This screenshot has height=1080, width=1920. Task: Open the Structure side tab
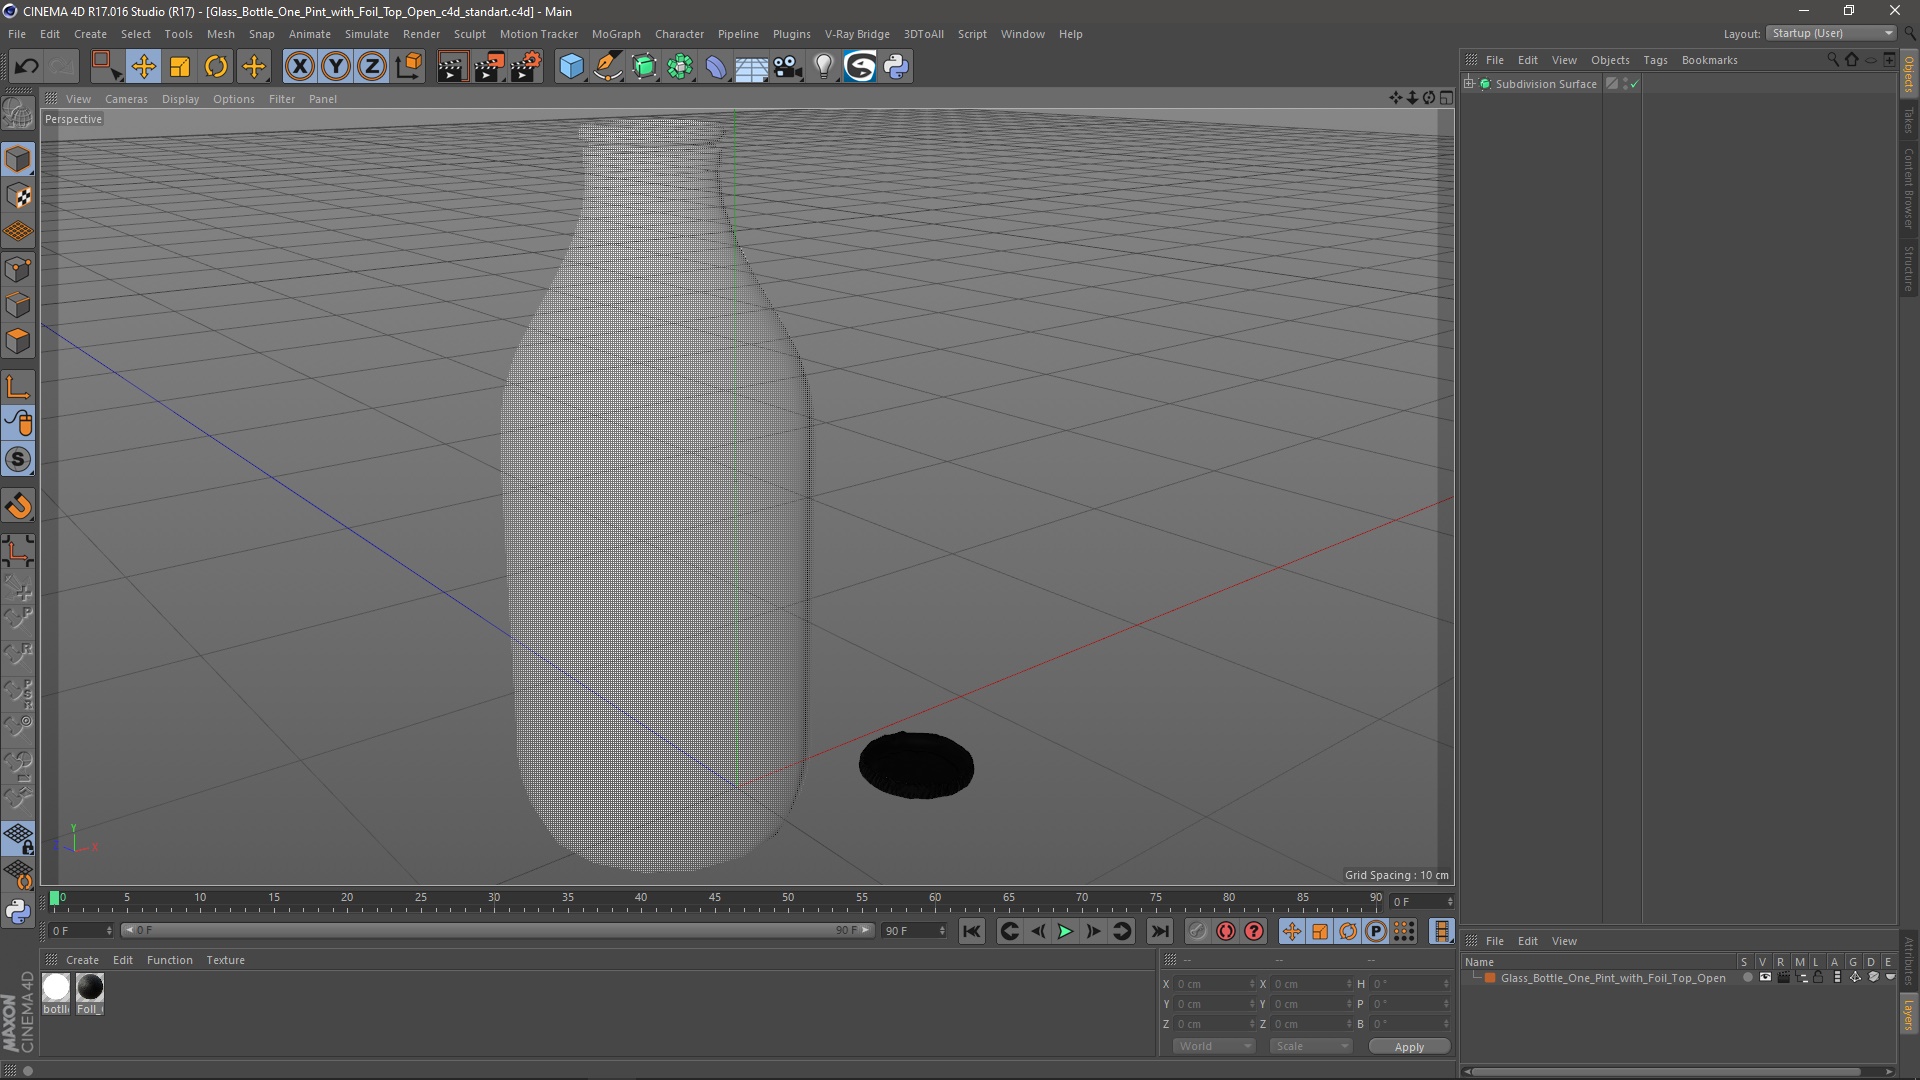(1908, 269)
